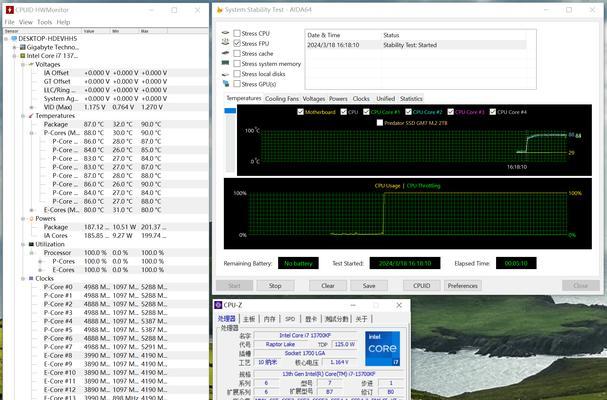Open the Help menu in HWMonitor
This screenshot has height=400, width=607.
point(63,22)
